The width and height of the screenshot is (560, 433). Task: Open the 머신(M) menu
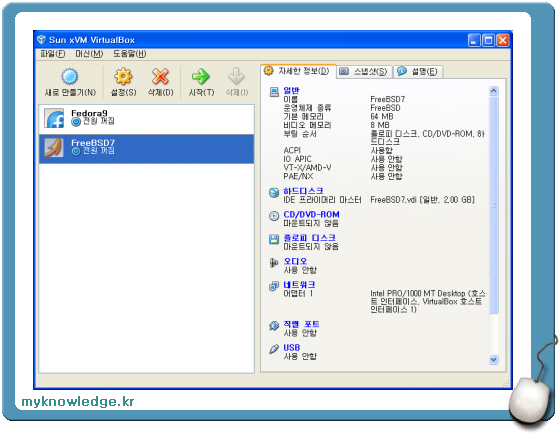click(x=89, y=54)
